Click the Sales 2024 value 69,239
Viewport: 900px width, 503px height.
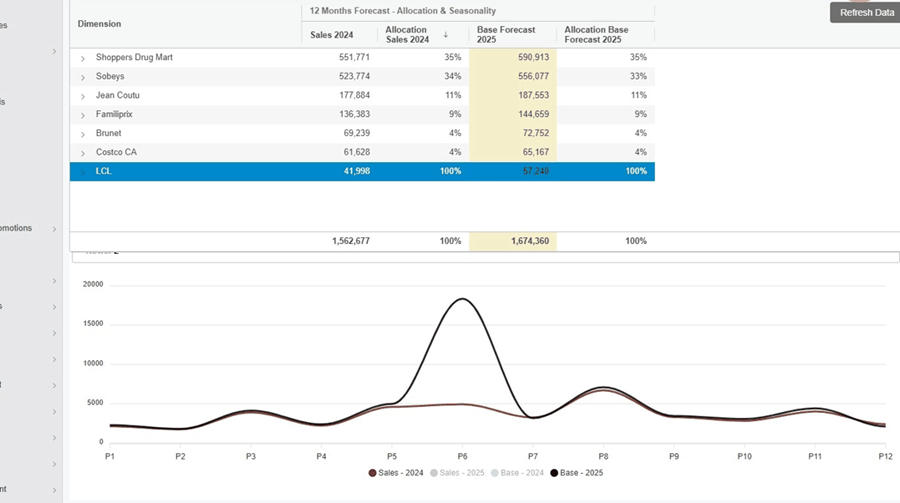[356, 133]
